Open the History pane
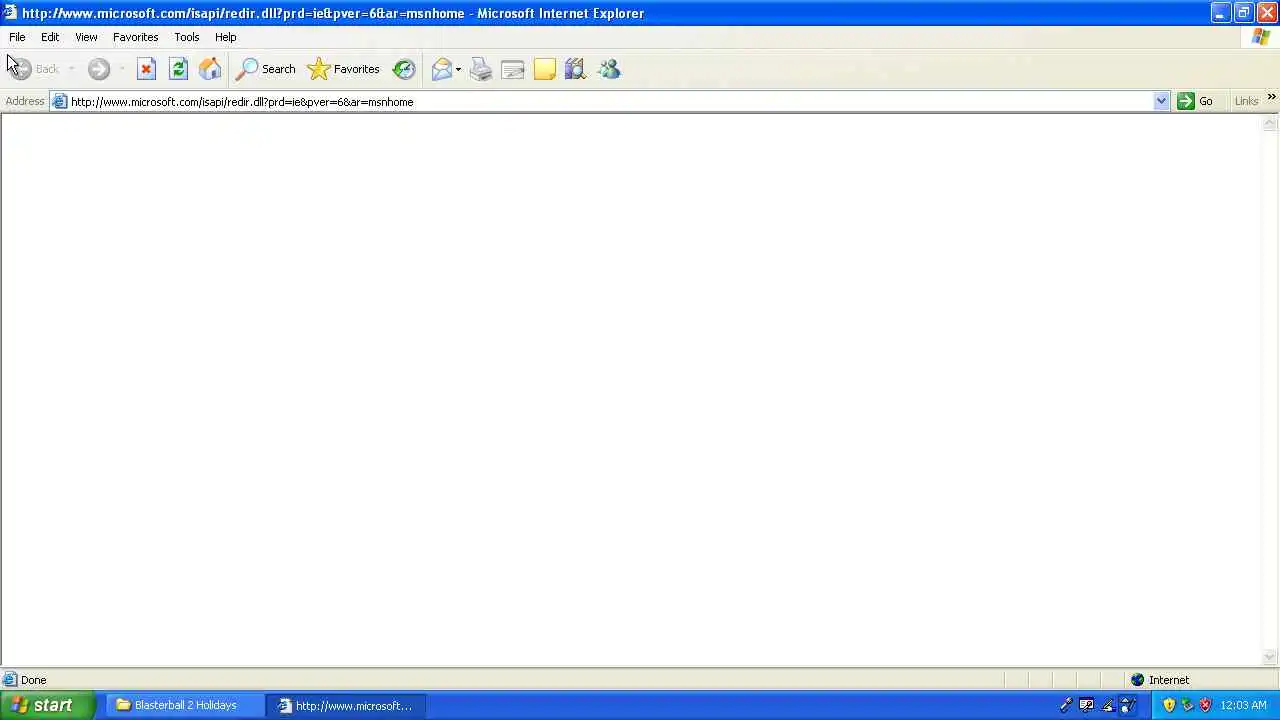Screen dimensions: 1280x720 point(404,69)
